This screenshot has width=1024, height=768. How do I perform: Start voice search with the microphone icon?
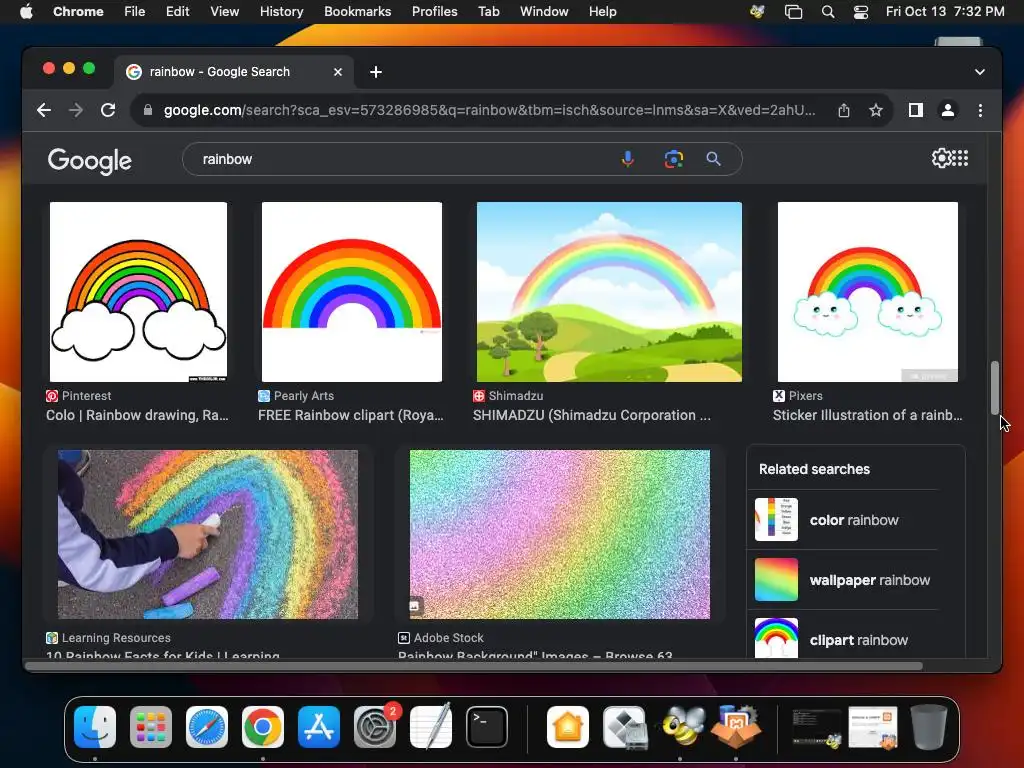point(628,159)
